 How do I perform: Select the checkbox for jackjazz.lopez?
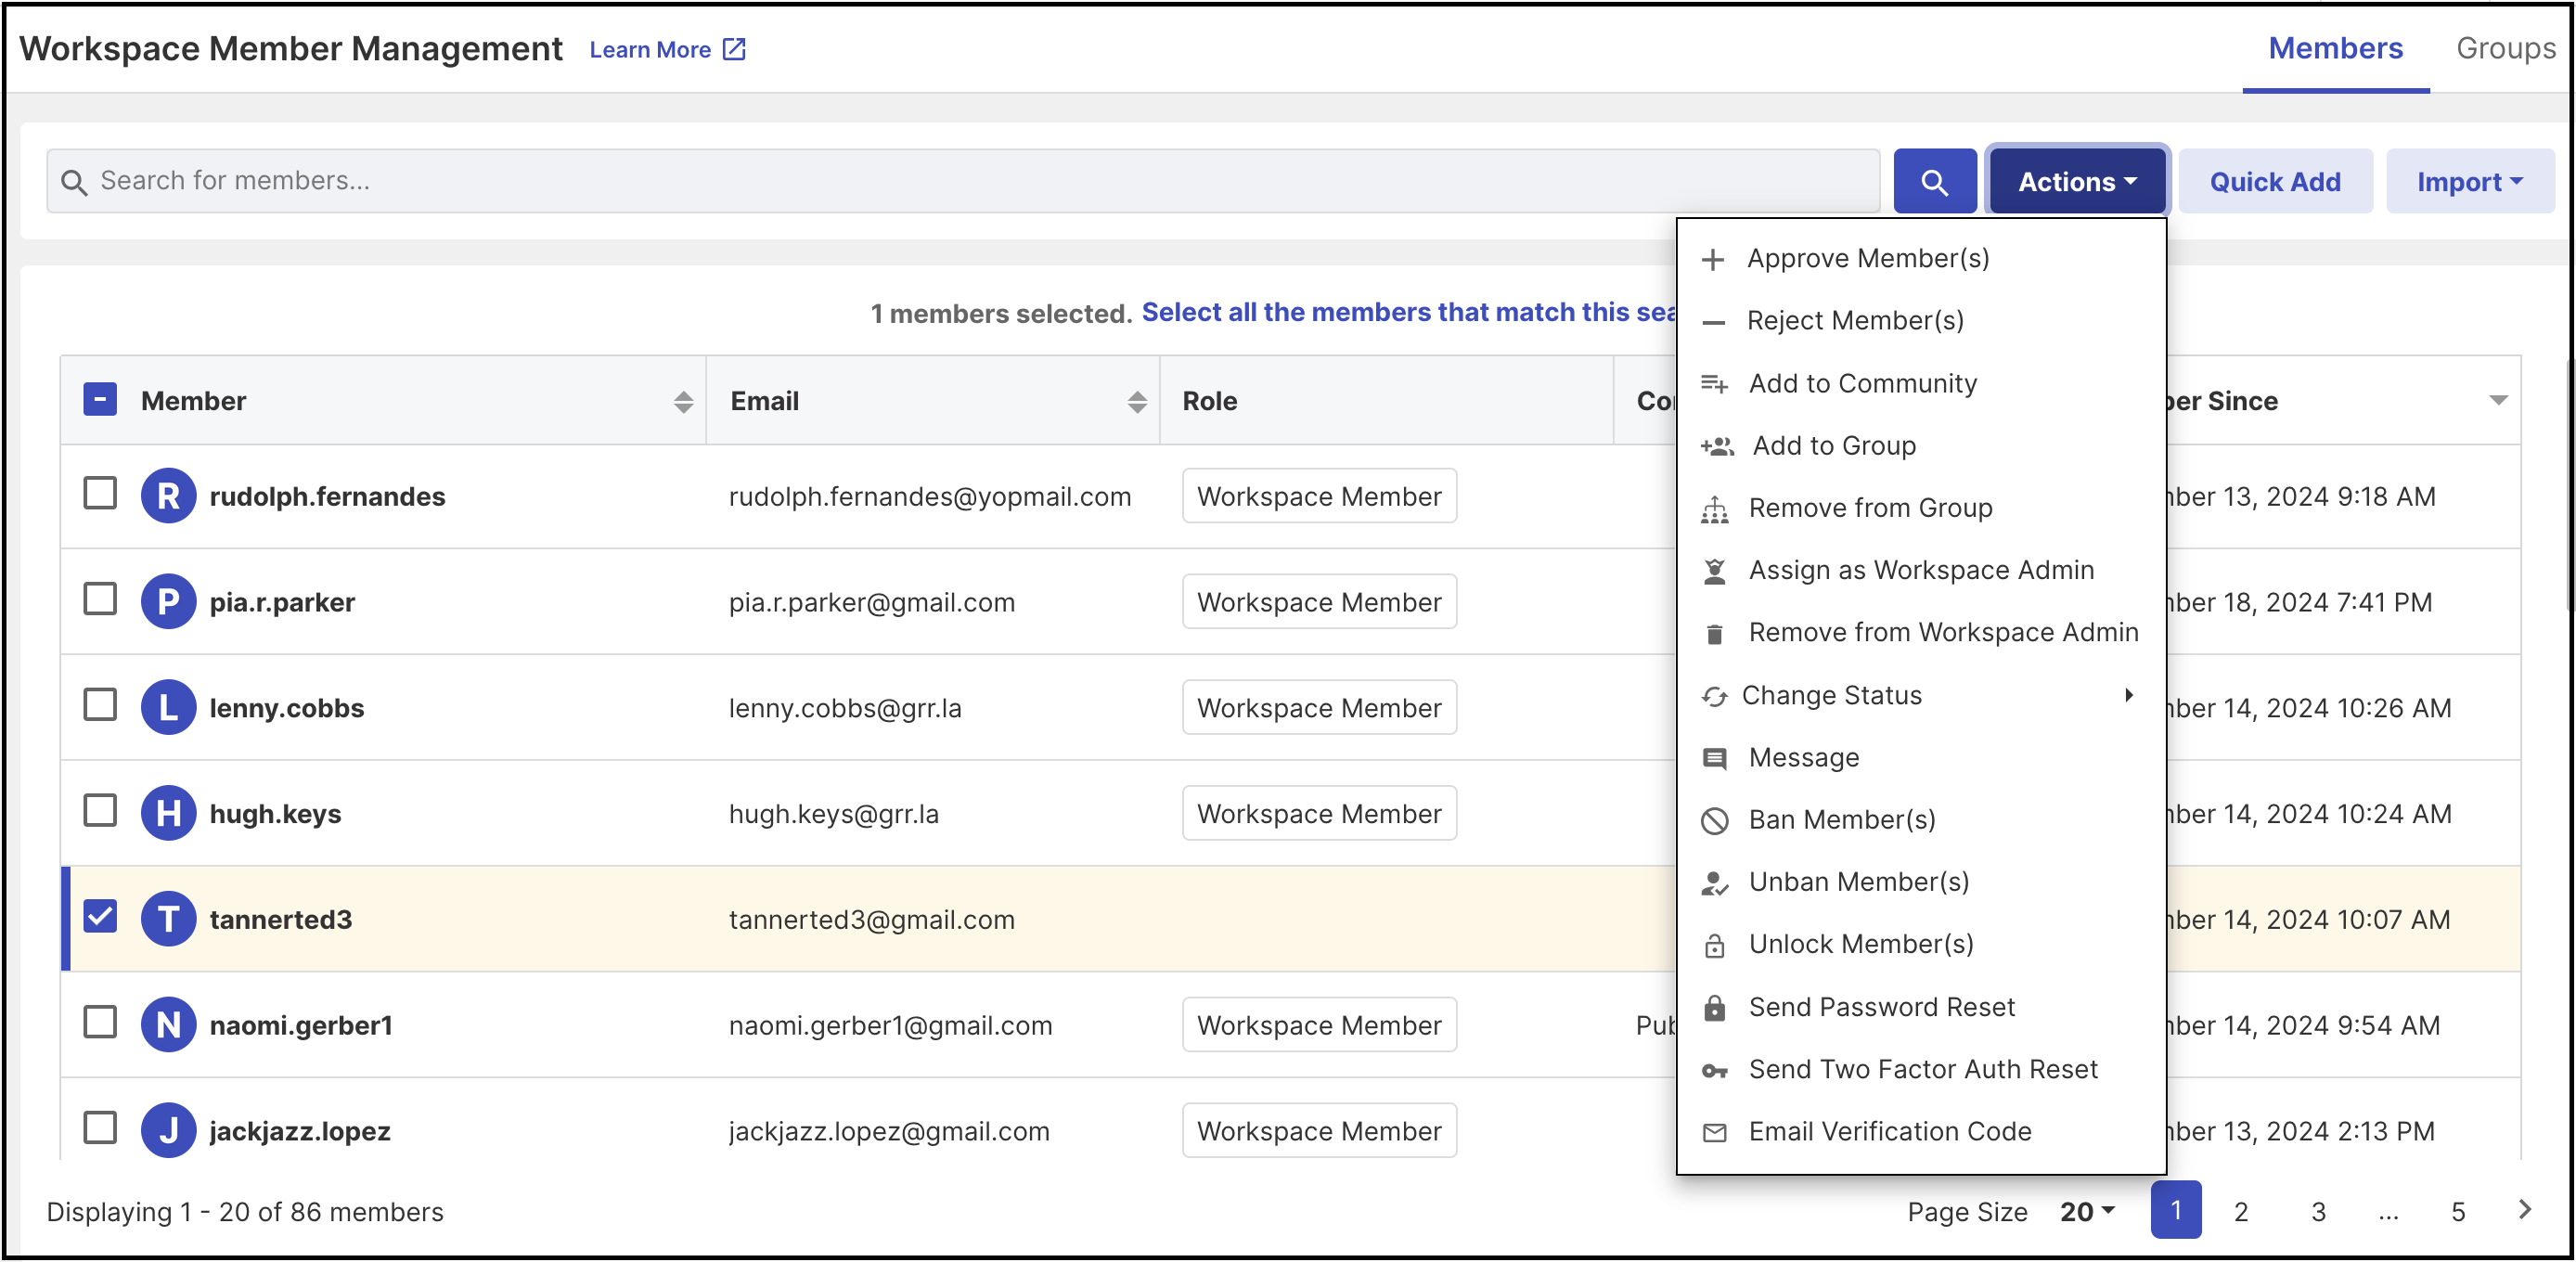[100, 1129]
